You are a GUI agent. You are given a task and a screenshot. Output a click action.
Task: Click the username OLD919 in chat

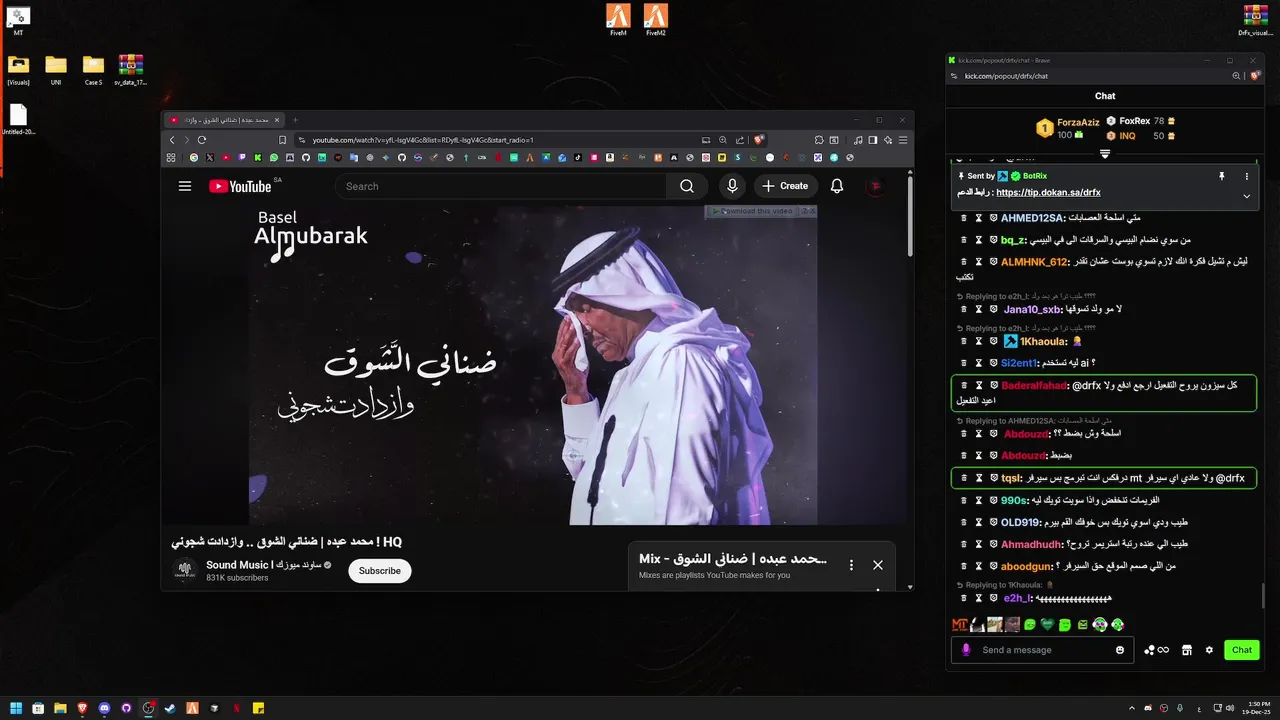click(1020, 522)
